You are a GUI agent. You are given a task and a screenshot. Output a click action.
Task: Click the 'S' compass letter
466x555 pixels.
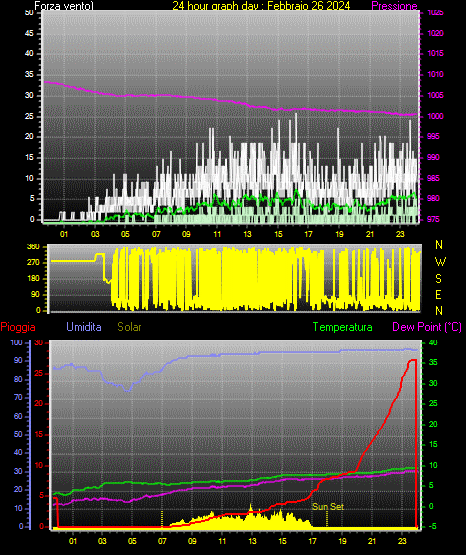438,279
